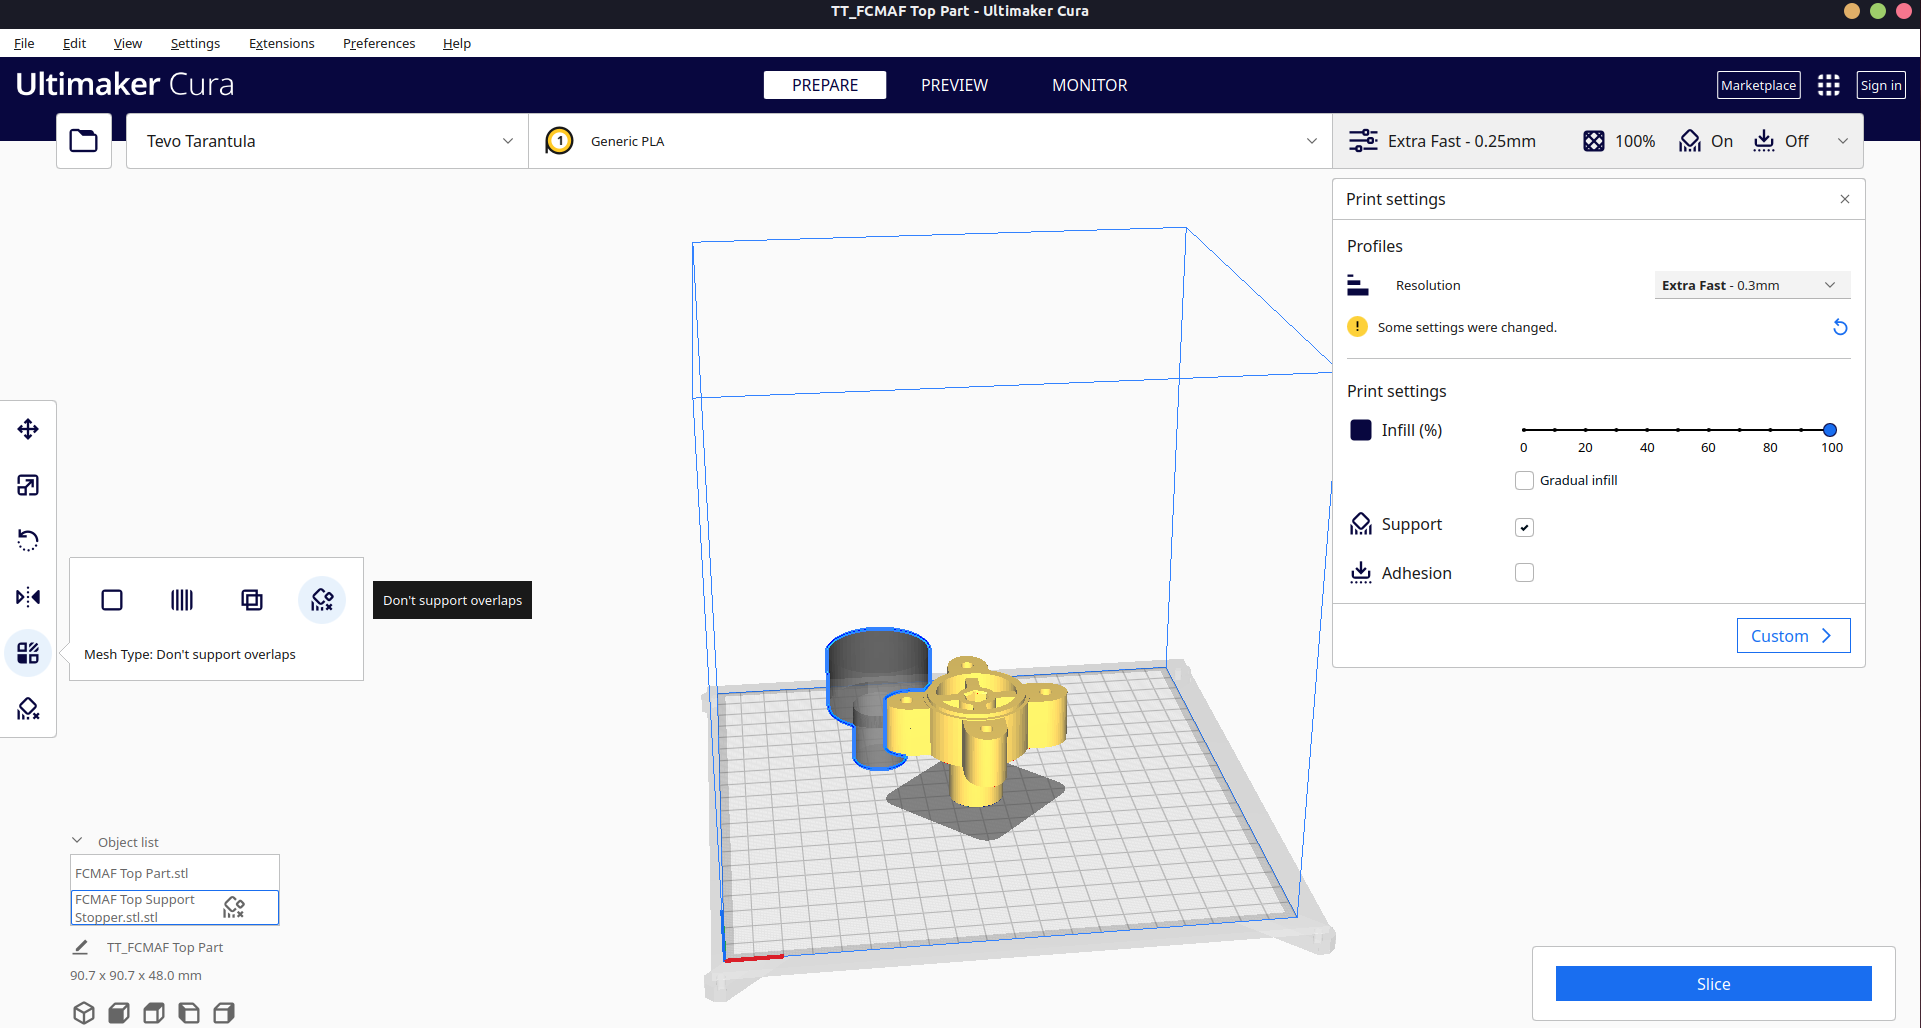Open the File menu
Viewport: 1921px width, 1028px height.
pyautogui.click(x=24, y=43)
